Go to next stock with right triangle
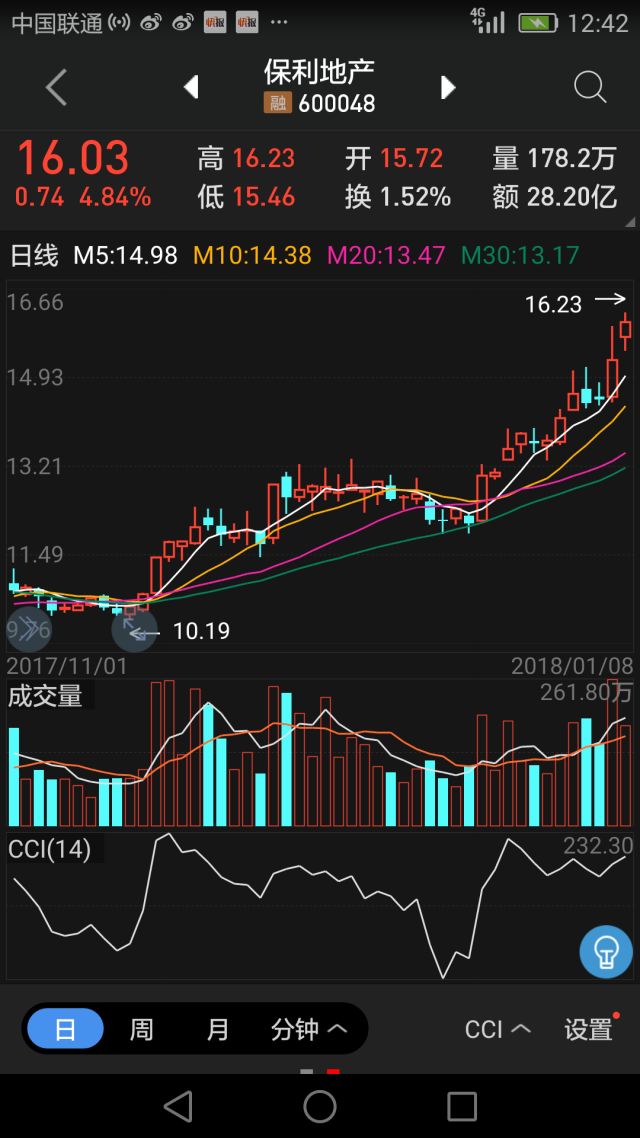This screenshot has height=1138, width=640. [448, 88]
